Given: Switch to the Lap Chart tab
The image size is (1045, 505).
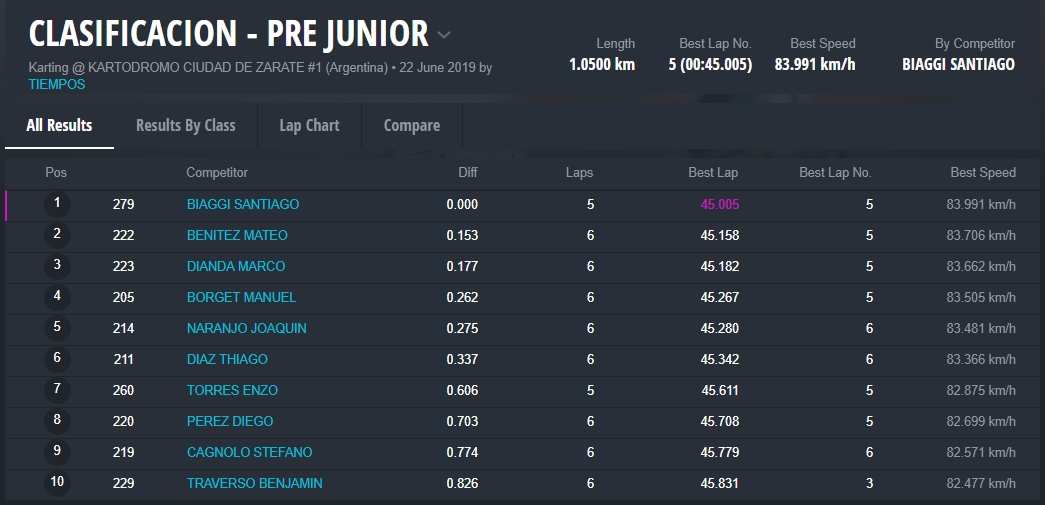Looking at the screenshot, I should coord(309,125).
